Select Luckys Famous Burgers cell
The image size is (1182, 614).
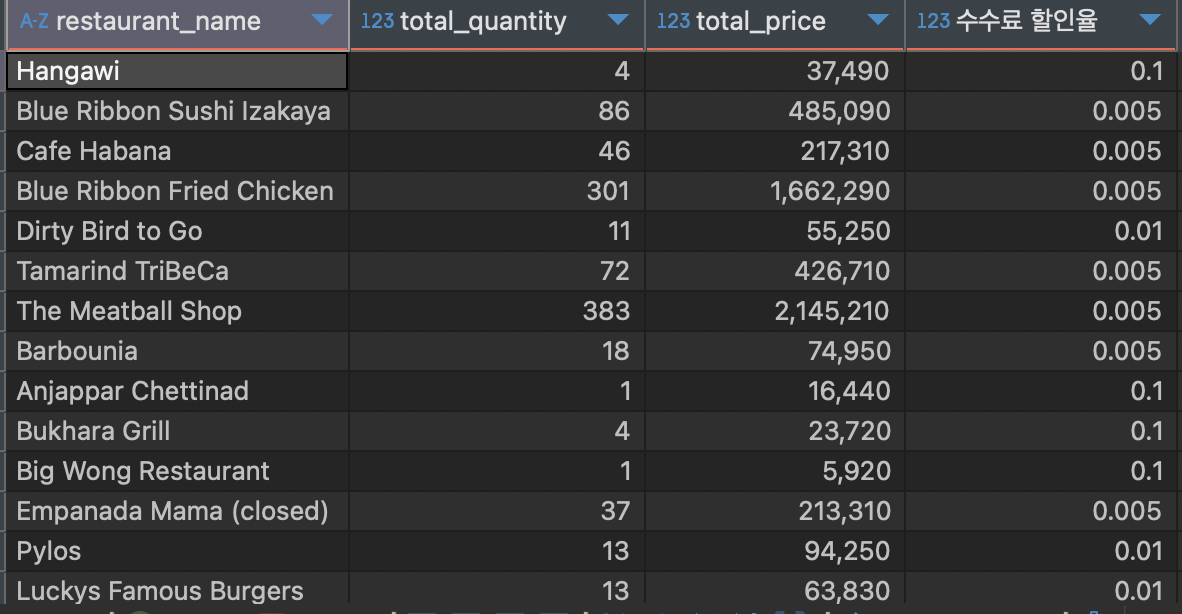point(177,590)
